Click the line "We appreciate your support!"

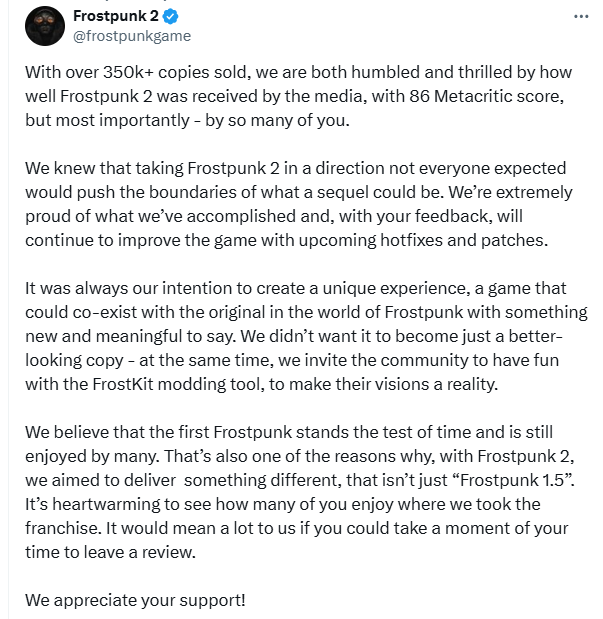(135, 602)
